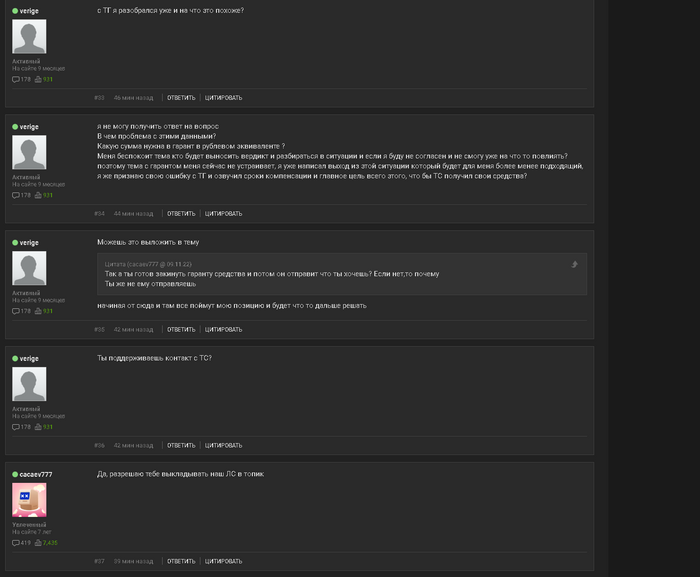Open cacaev777's pink avatar image
The width and height of the screenshot is (700, 577).
click(x=29, y=500)
